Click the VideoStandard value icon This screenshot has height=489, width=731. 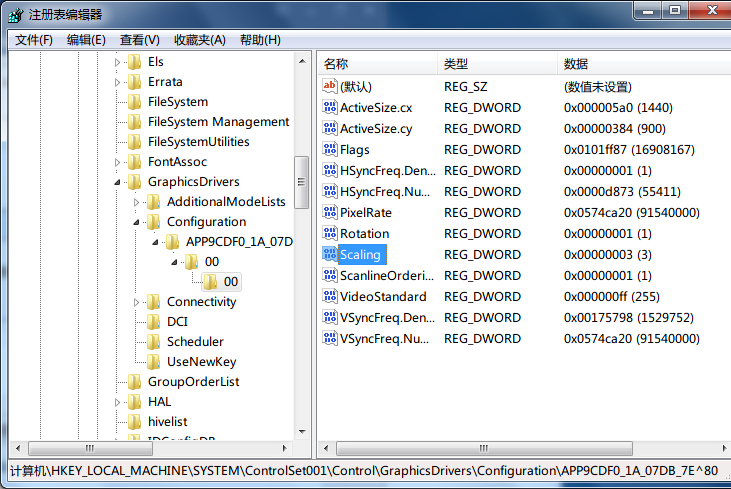(x=330, y=296)
